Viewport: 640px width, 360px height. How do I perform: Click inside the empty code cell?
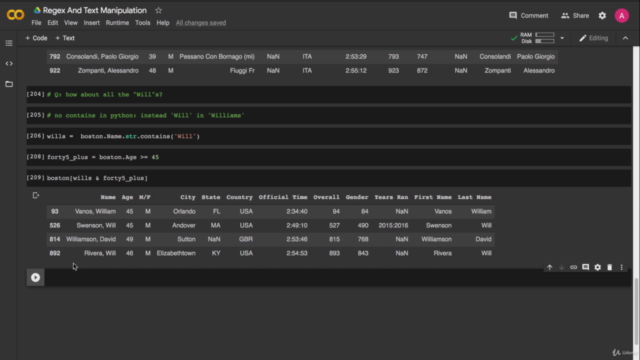coord(338,278)
